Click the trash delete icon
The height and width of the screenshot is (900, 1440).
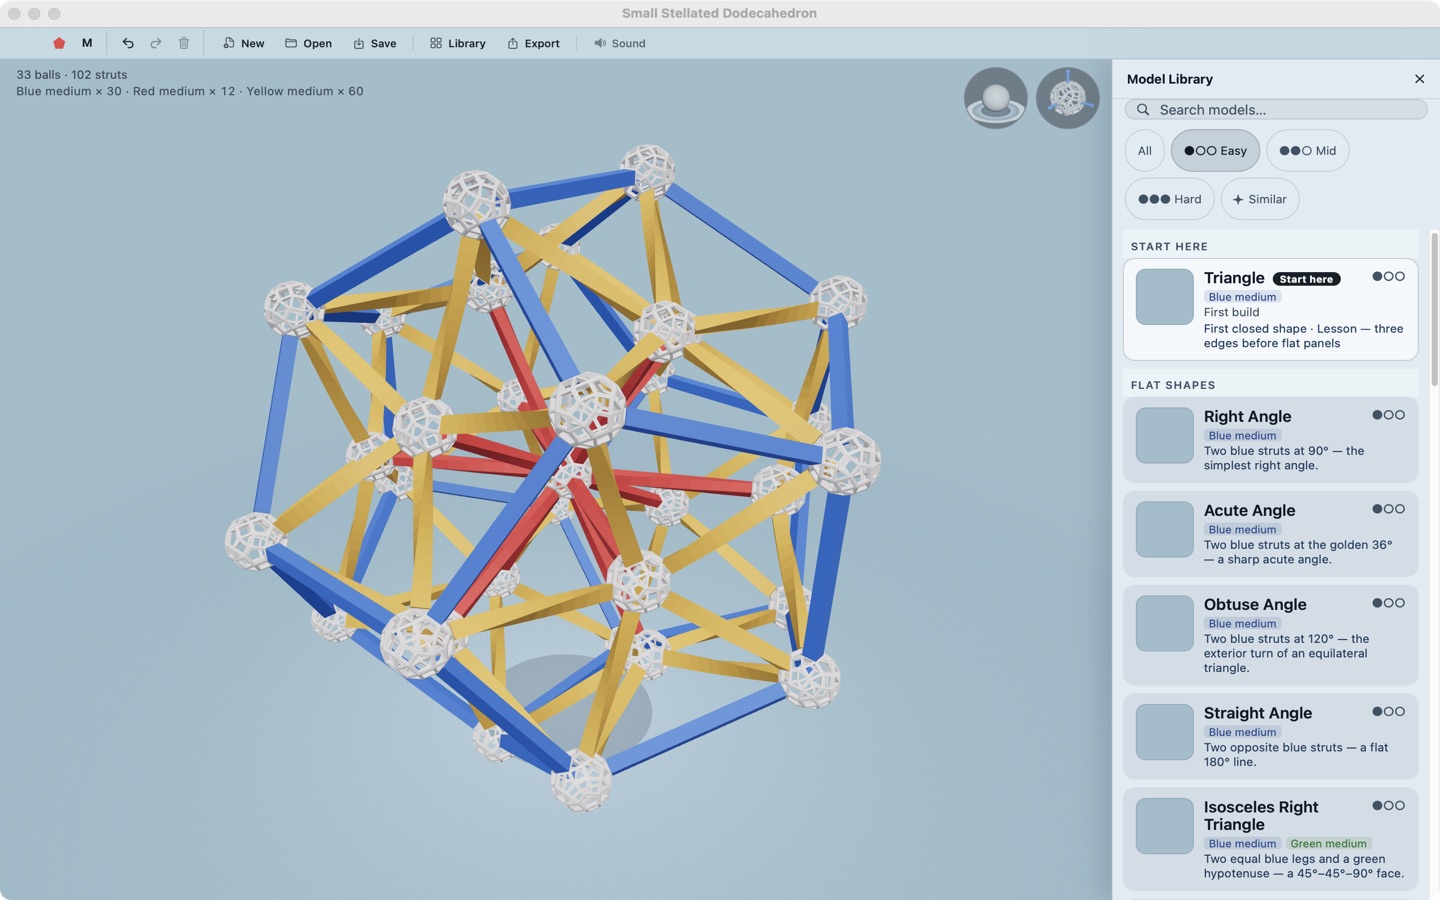click(184, 43)
